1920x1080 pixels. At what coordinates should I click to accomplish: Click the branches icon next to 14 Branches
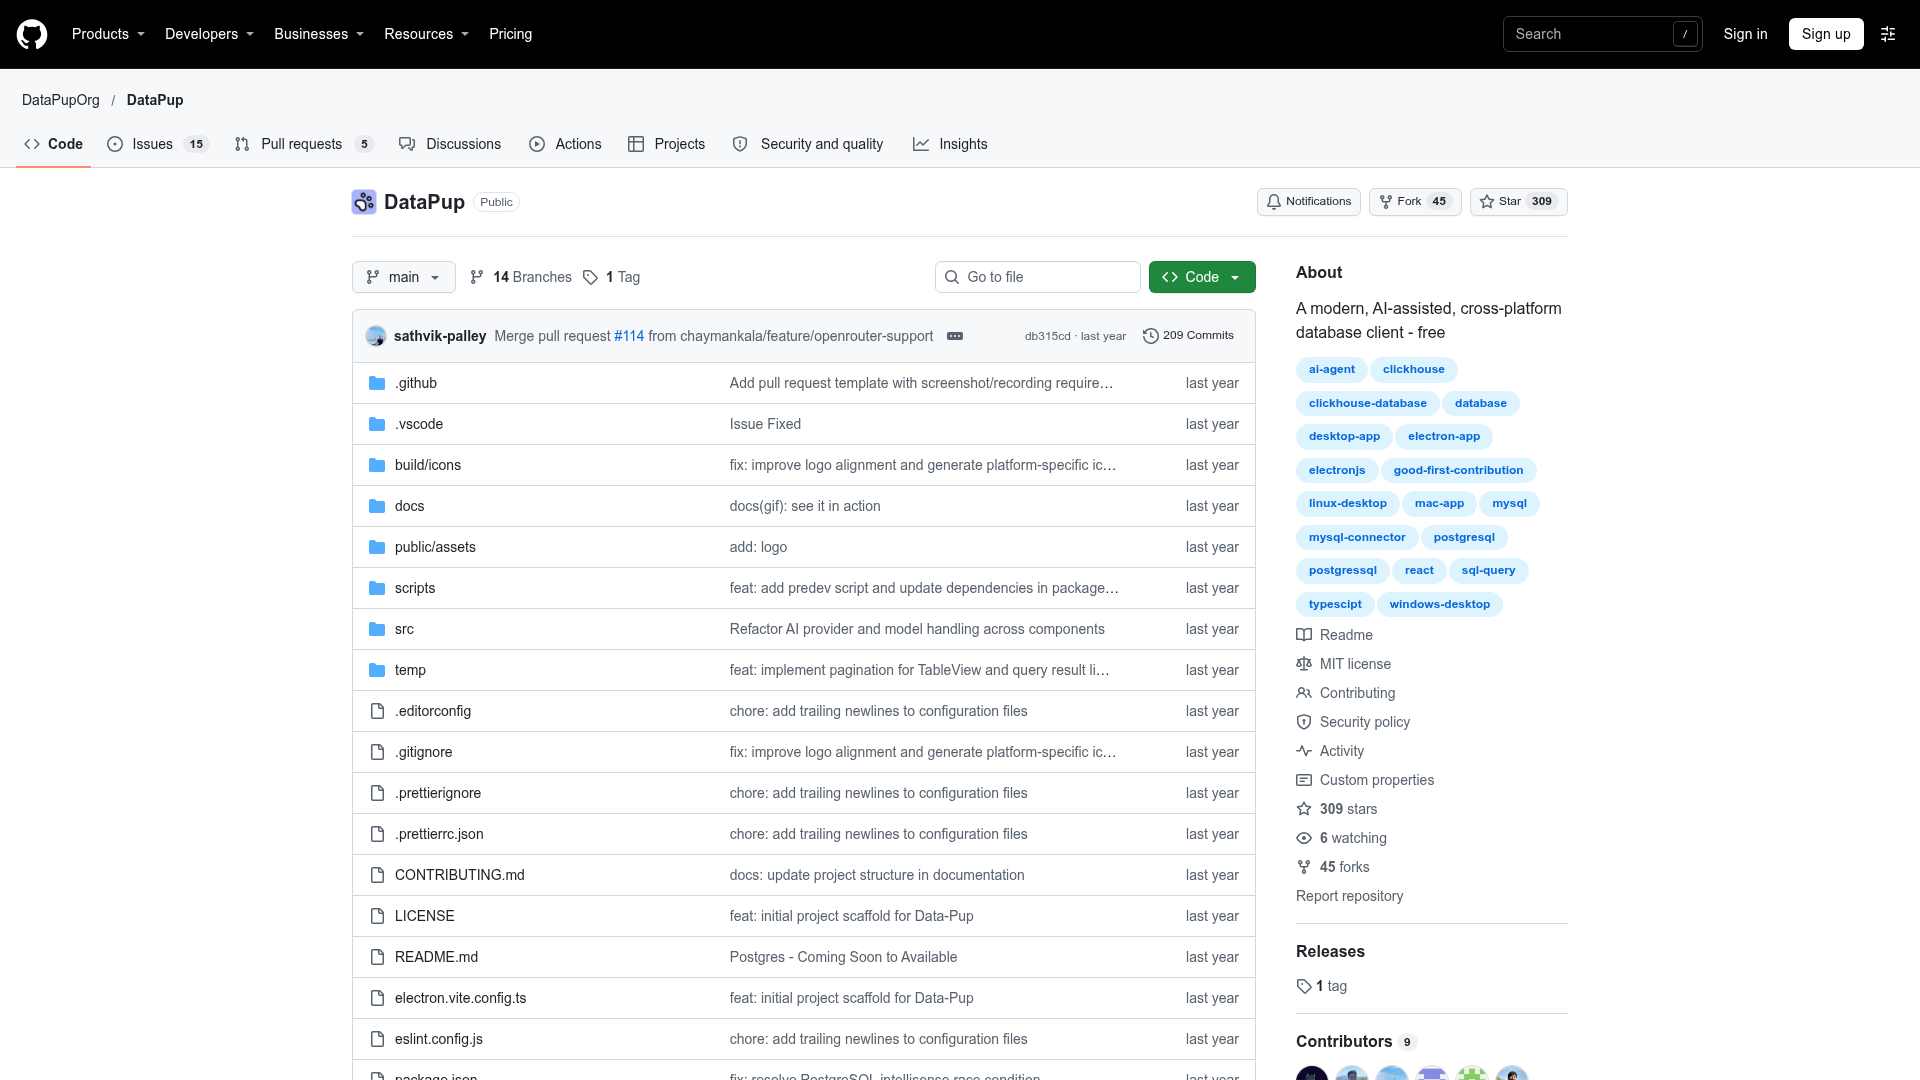pyautogui.click(x=477, y=277)
